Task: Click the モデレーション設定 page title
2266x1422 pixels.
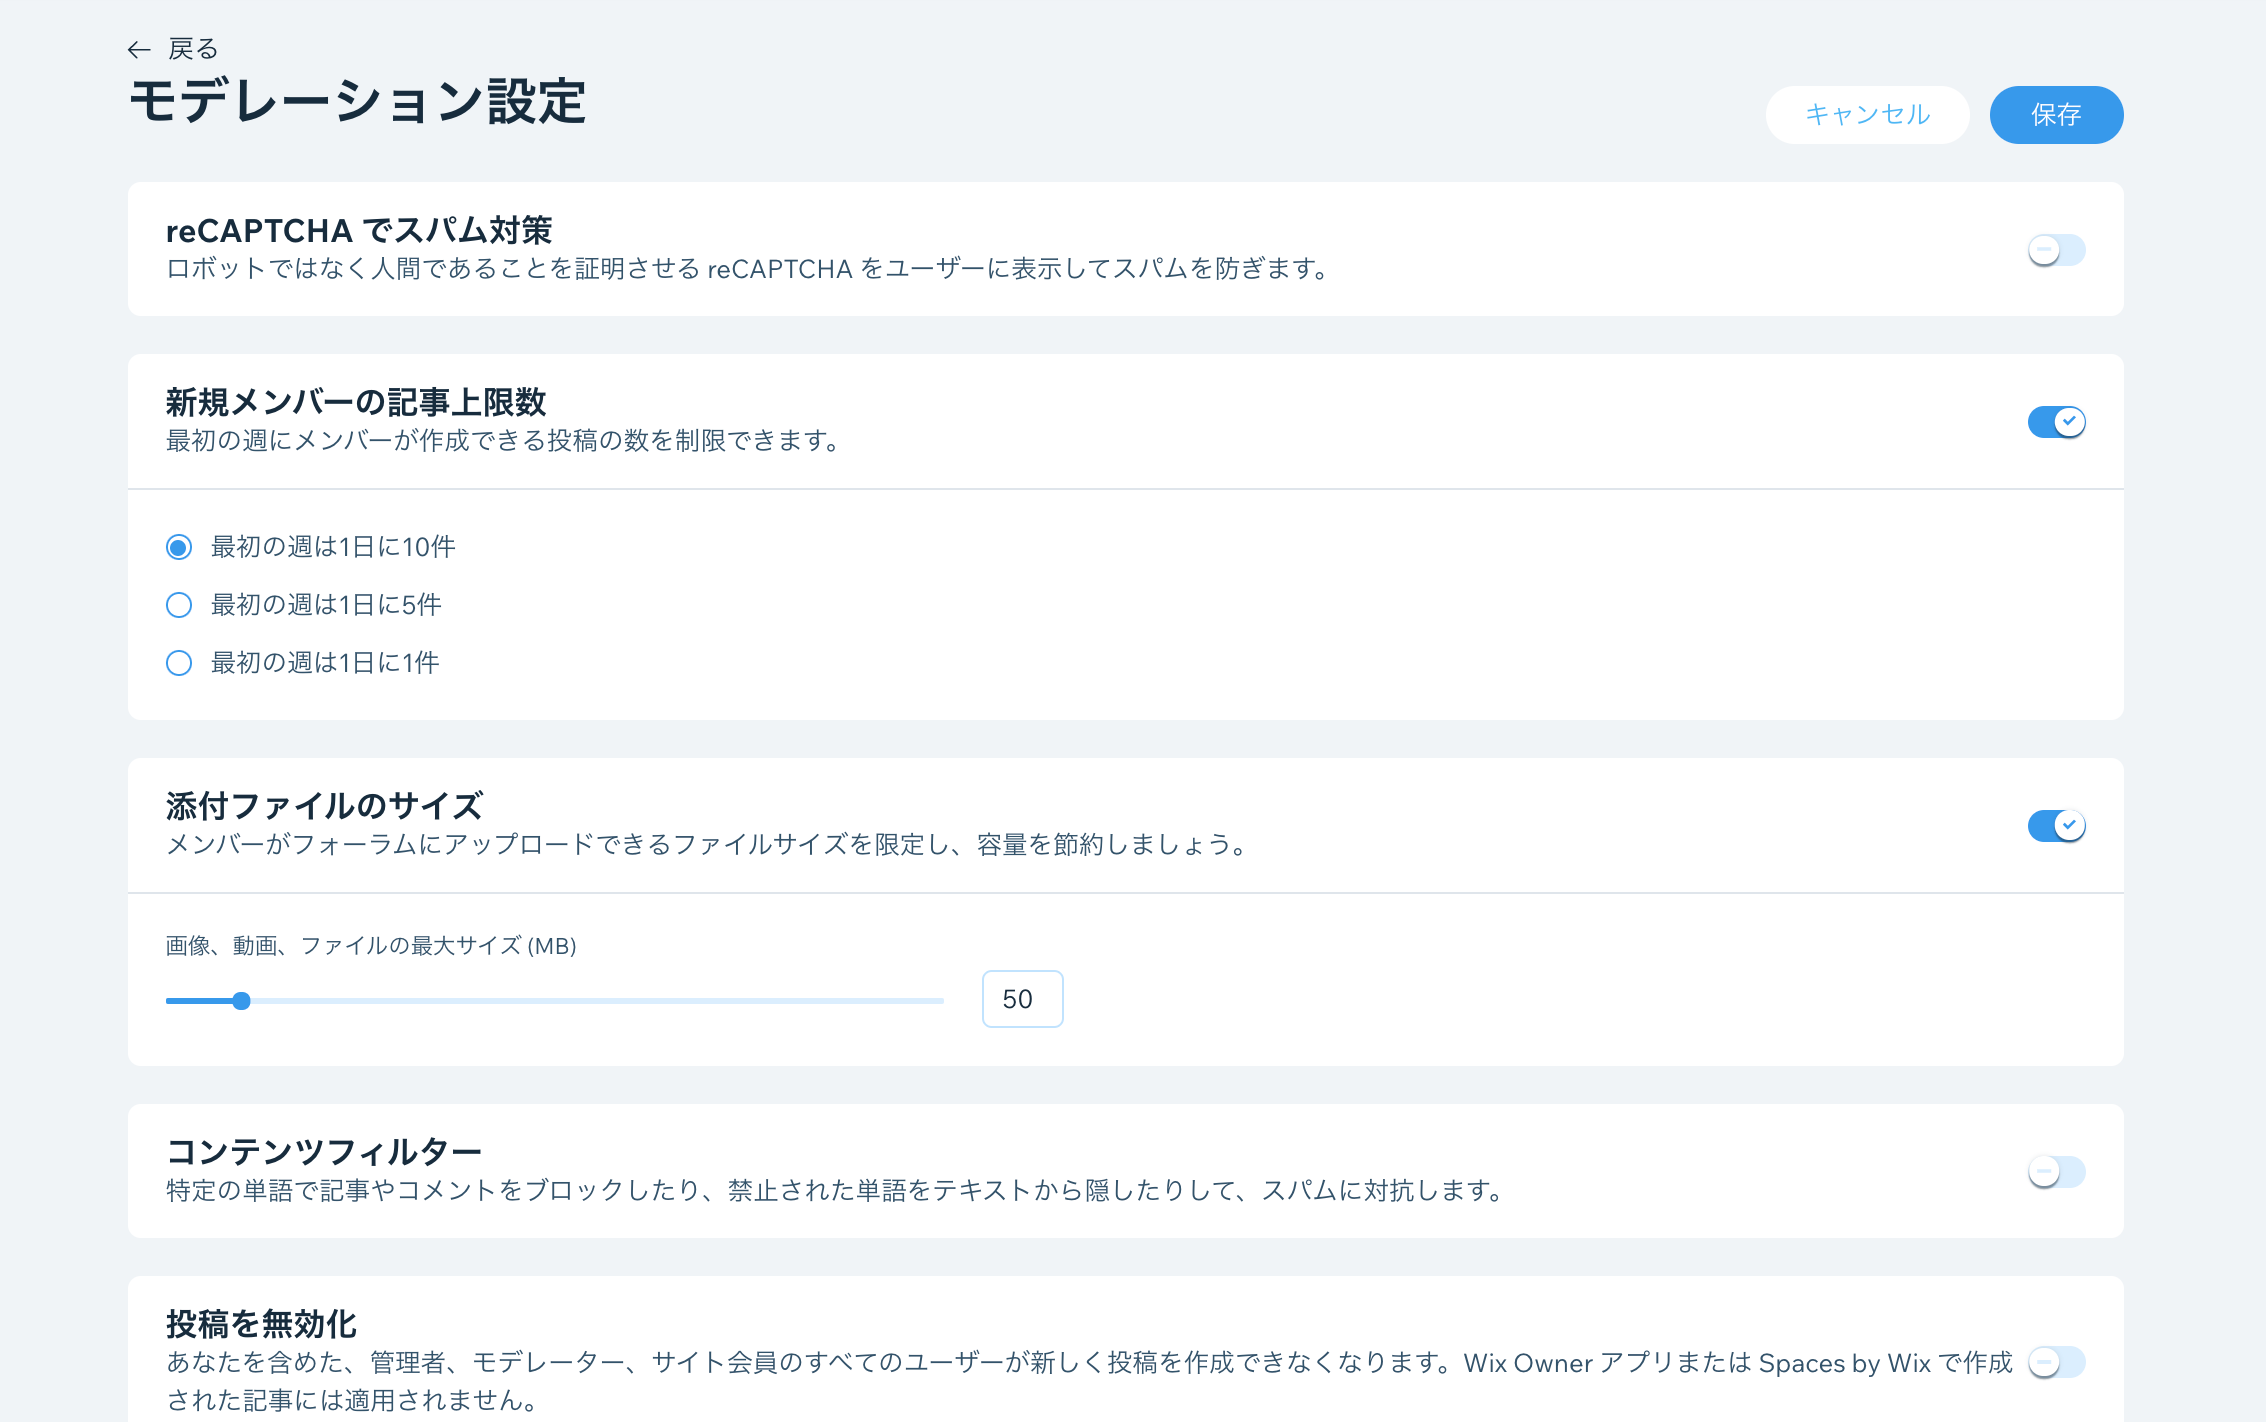Action: point(357,102)
